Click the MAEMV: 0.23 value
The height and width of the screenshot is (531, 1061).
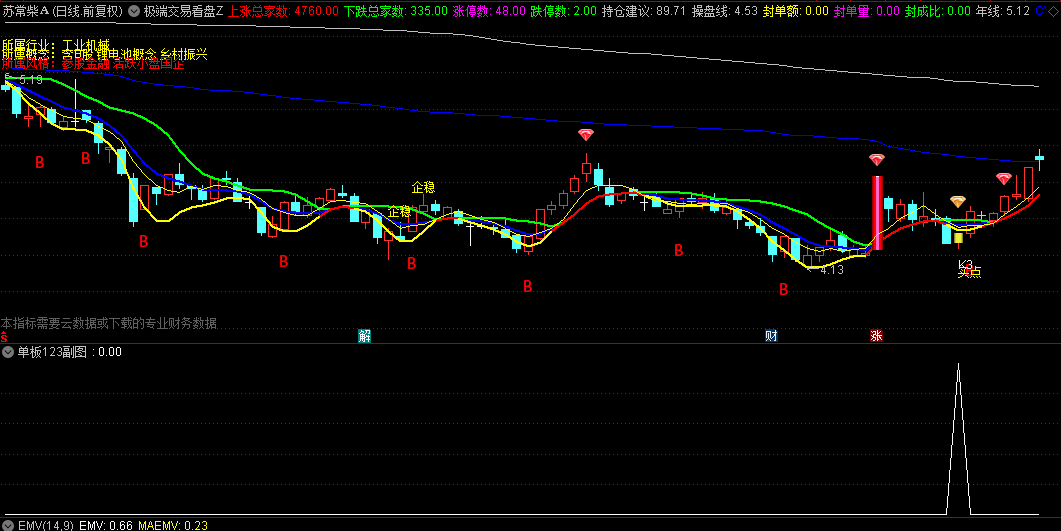click(173, 526)
